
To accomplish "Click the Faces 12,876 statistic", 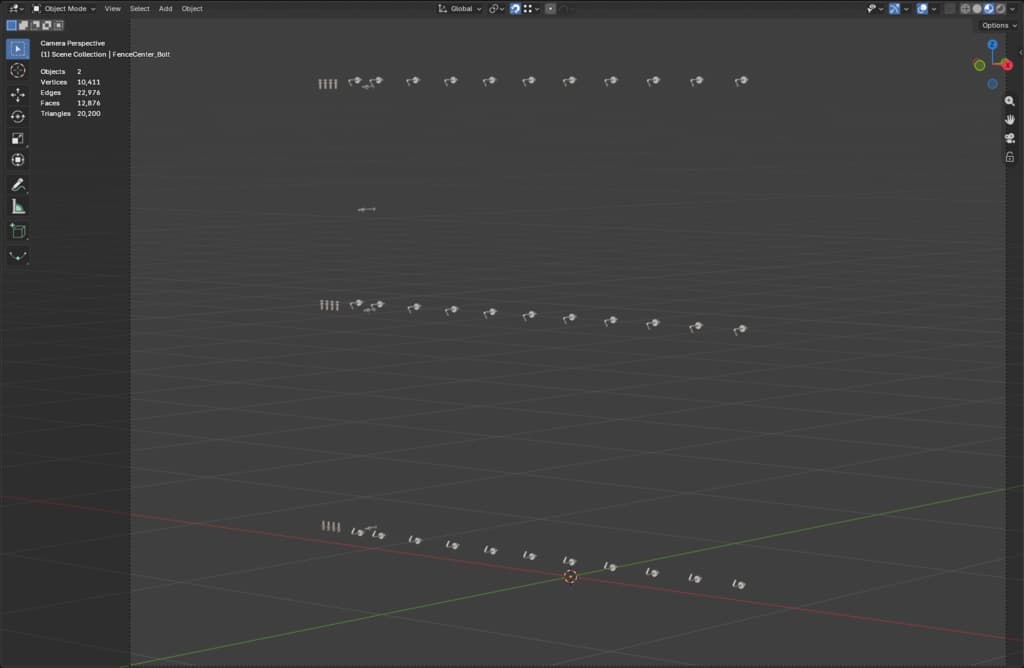I will tap(70, 103).
